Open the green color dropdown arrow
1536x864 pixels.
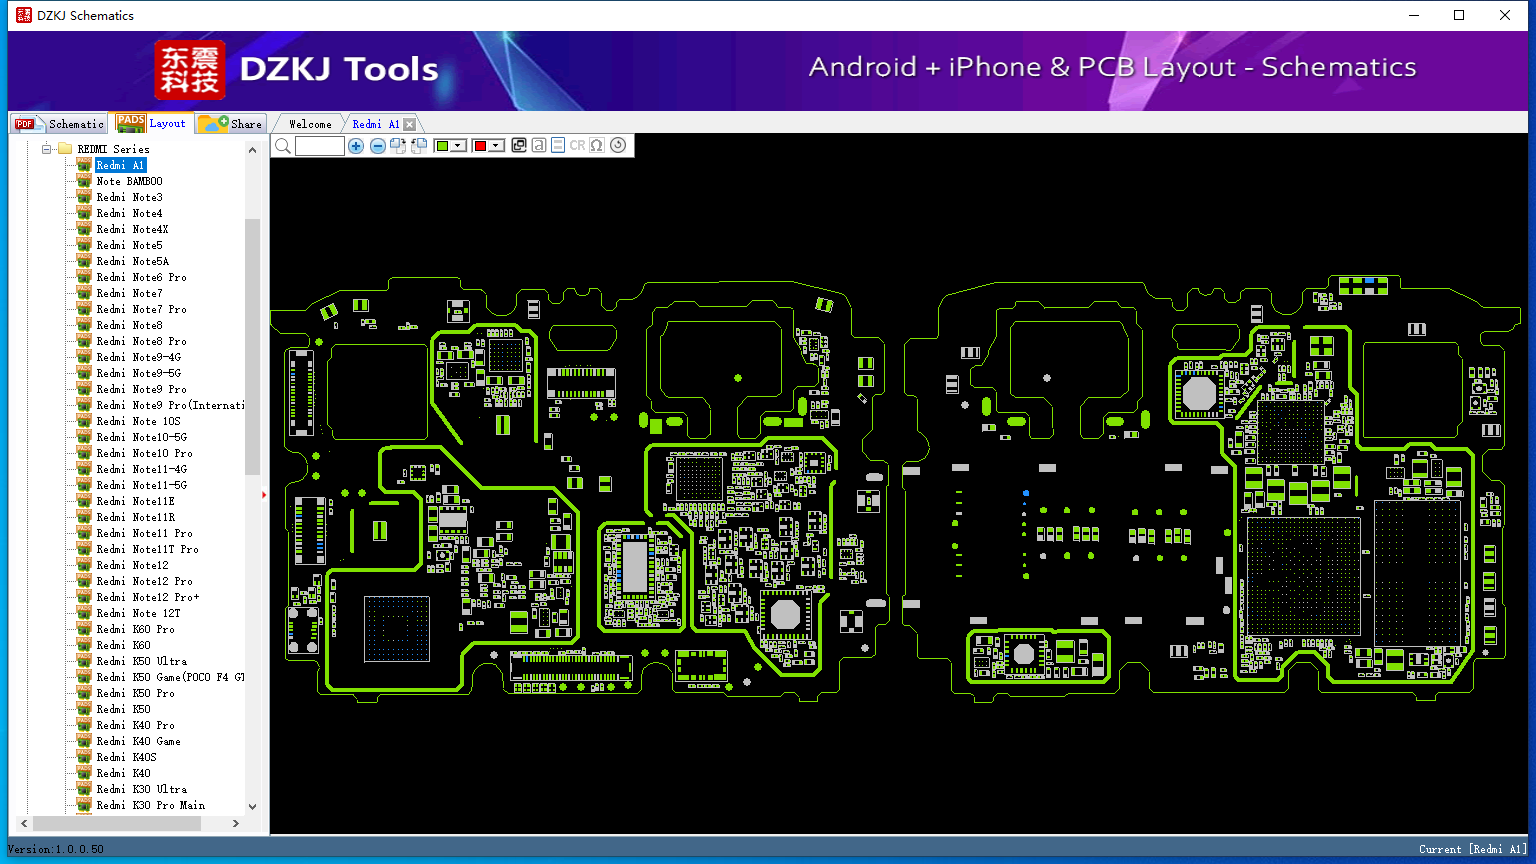tap(459, 146)
